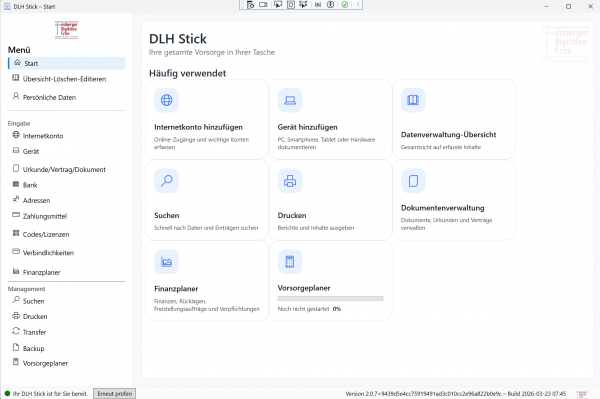Viewport: 600px width, 399px height.
Task: Click the accessibility icon in debug toolbar
Action: (x=331, y=5)
